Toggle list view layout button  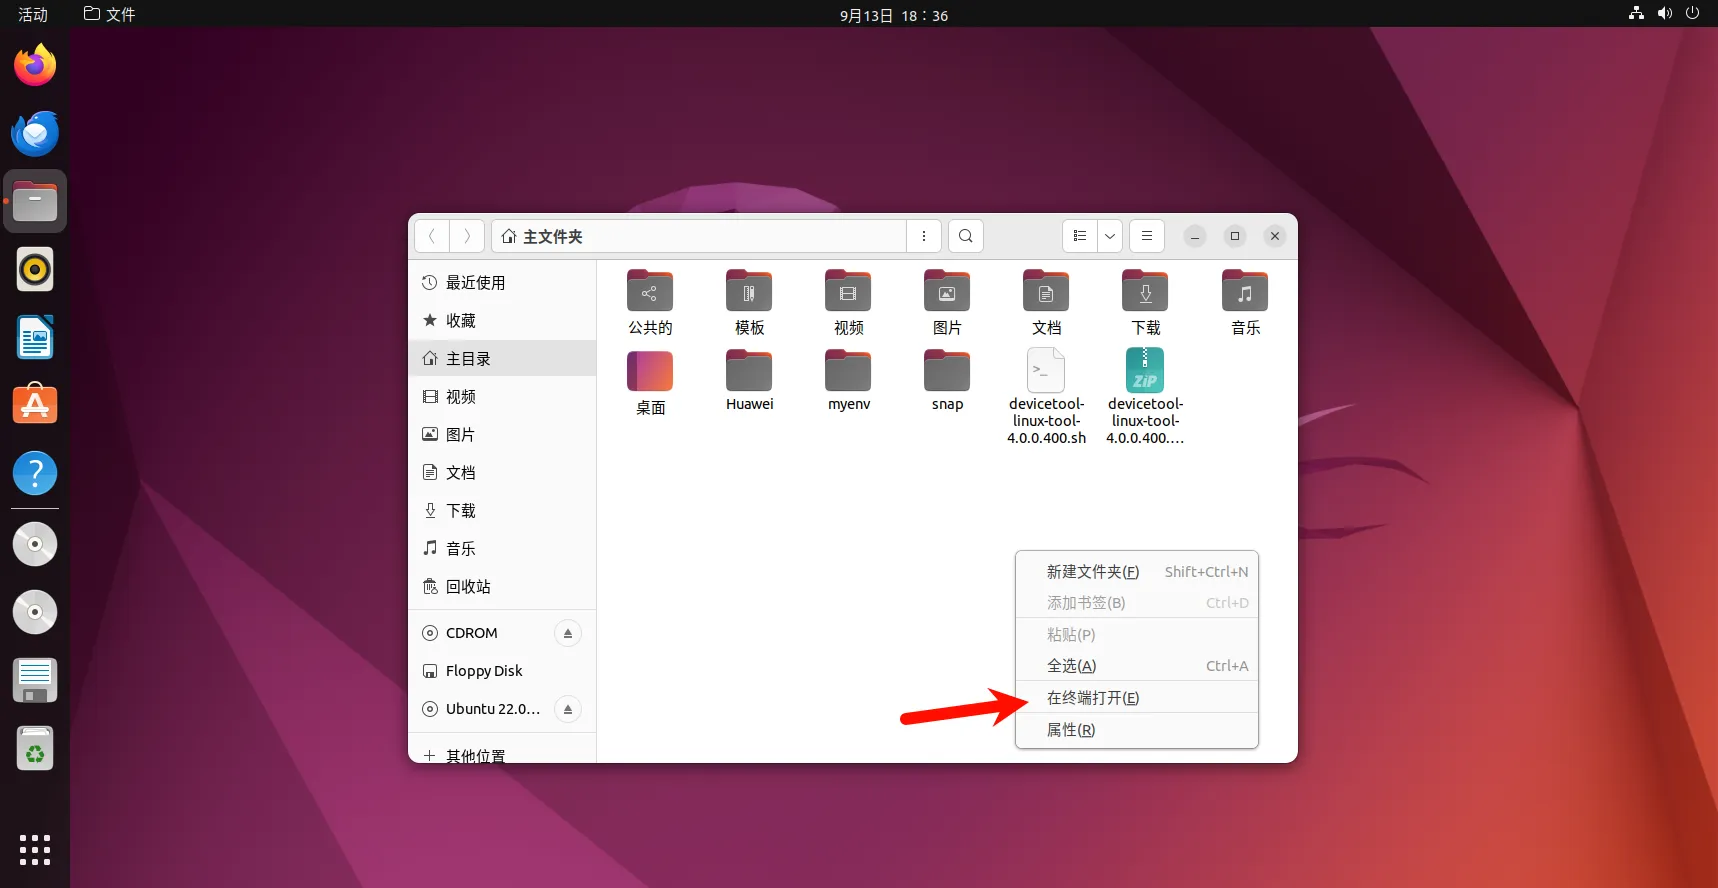(x=1080, y=236)
